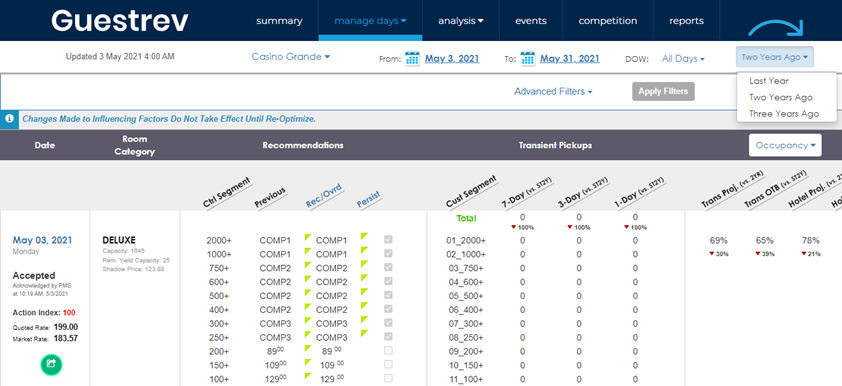Click the Accepted status text
Screen dimensions: 842x386
(34, 275)
